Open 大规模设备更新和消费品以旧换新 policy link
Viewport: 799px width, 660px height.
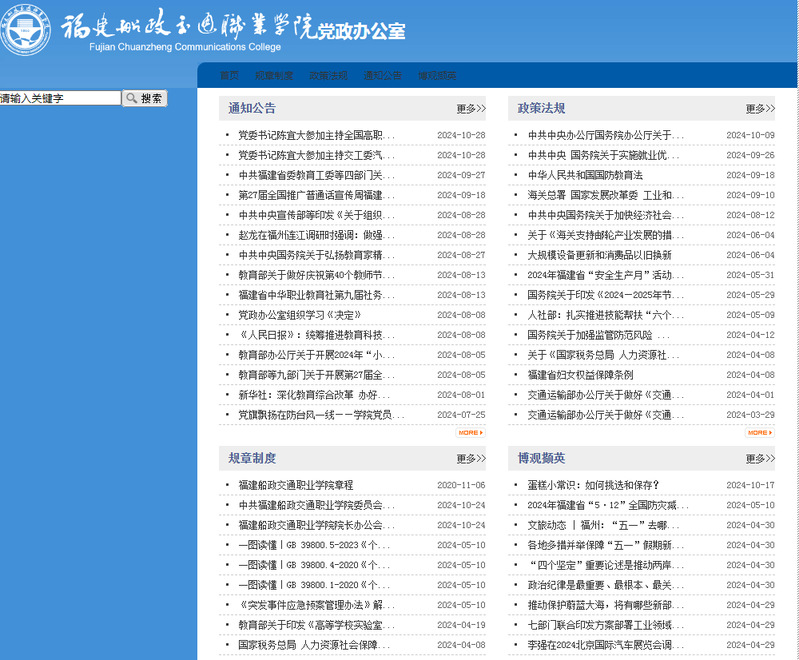click(599, 255)
